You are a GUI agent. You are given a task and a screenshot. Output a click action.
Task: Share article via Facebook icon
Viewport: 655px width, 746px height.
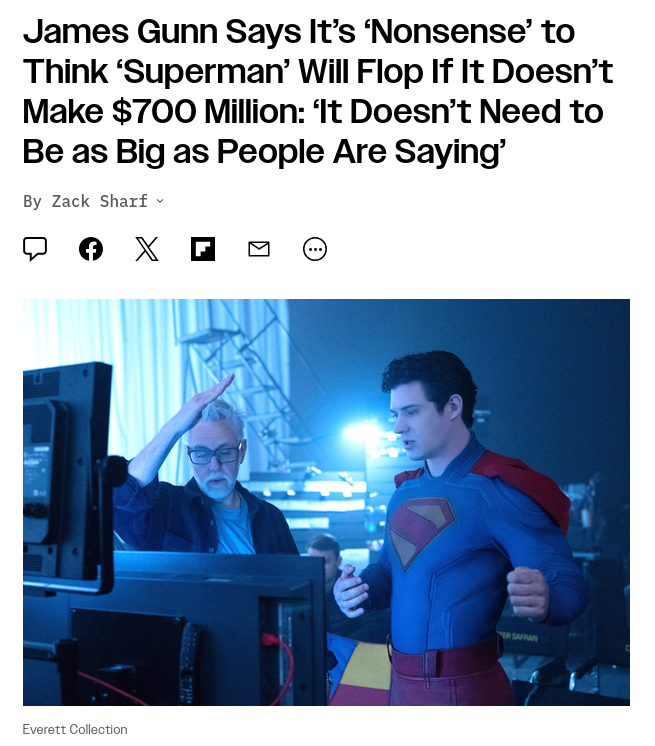click(x=91, y=248)
